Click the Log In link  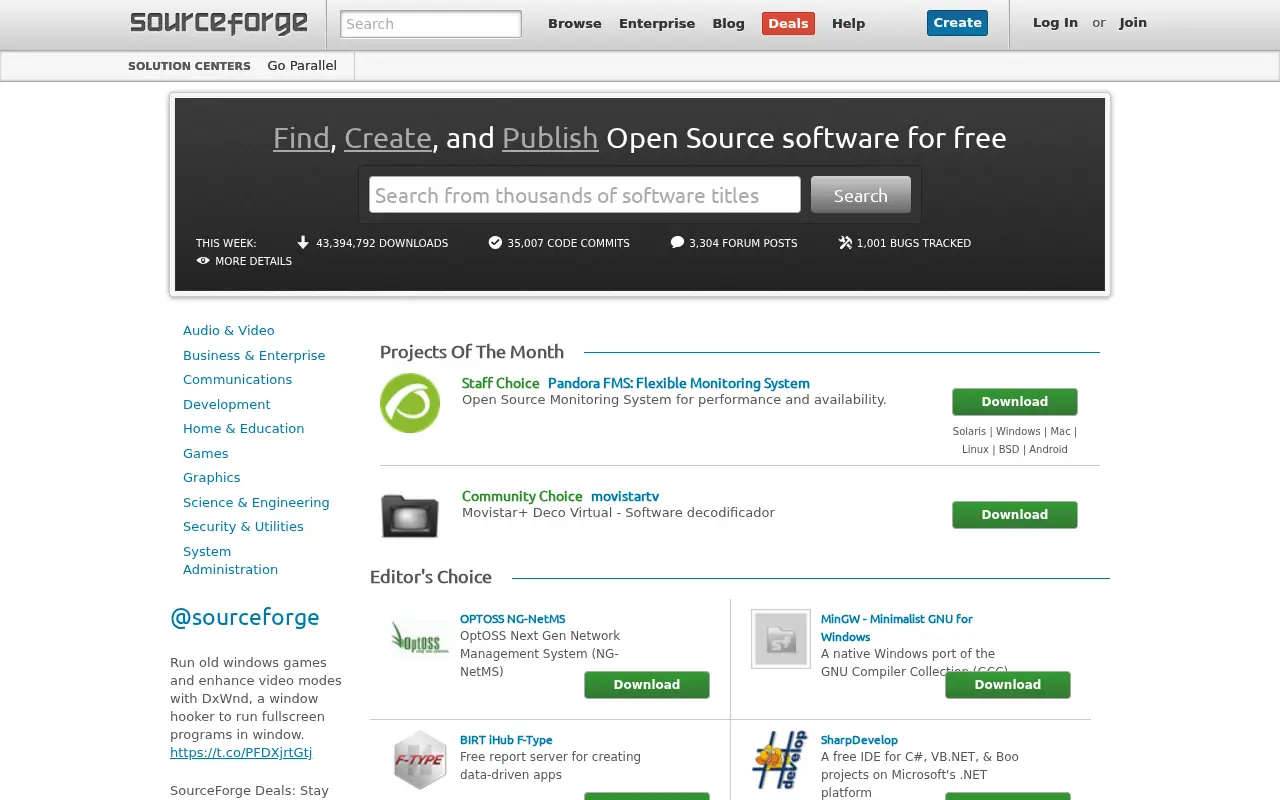pyautogui.click(x=1055, y=23)
